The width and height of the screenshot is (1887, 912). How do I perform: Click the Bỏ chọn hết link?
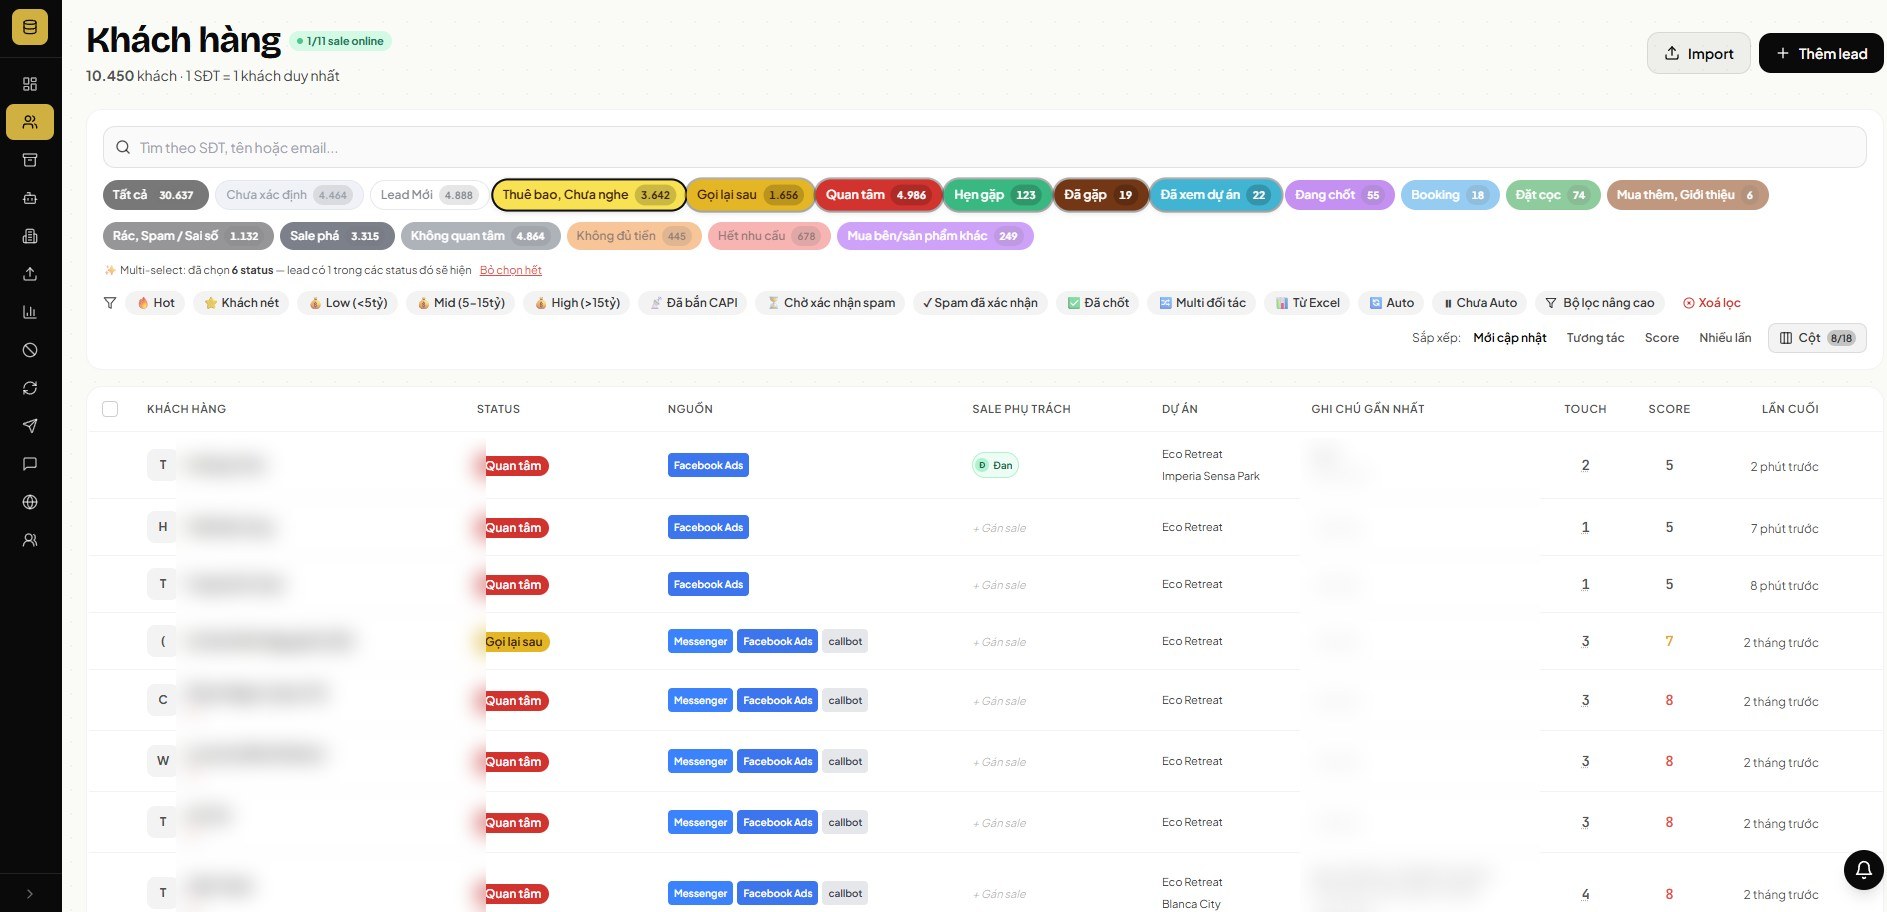click(x=510, y=270)
